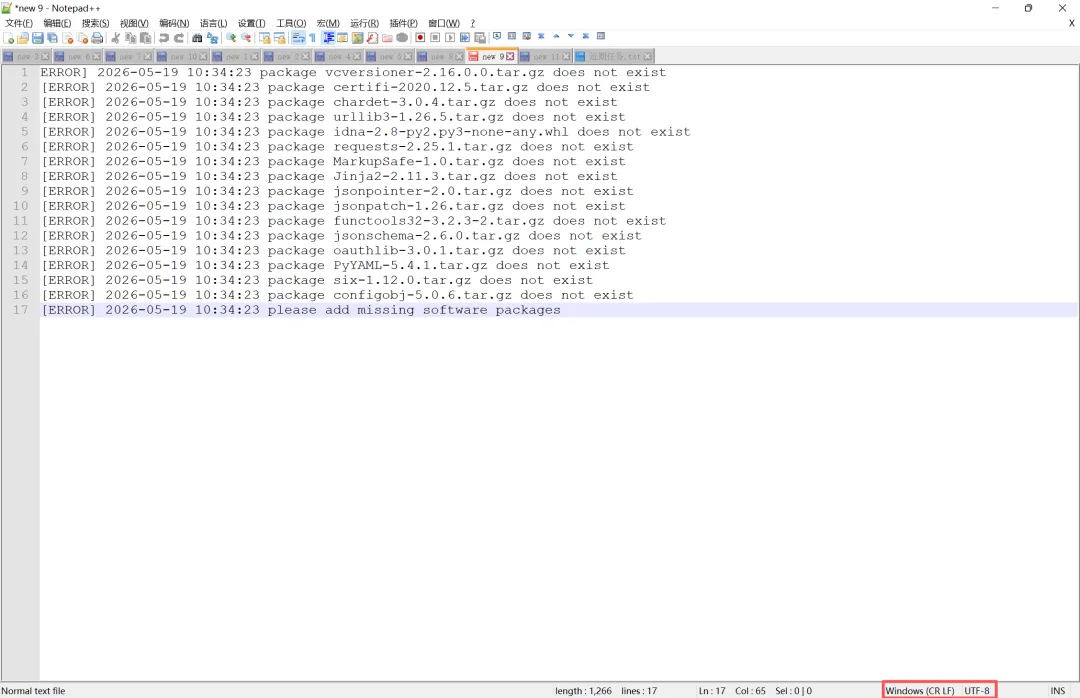Toggle synchronized vertical scrolling
This screenshot has width=1080, height=698.
(264, 38)
